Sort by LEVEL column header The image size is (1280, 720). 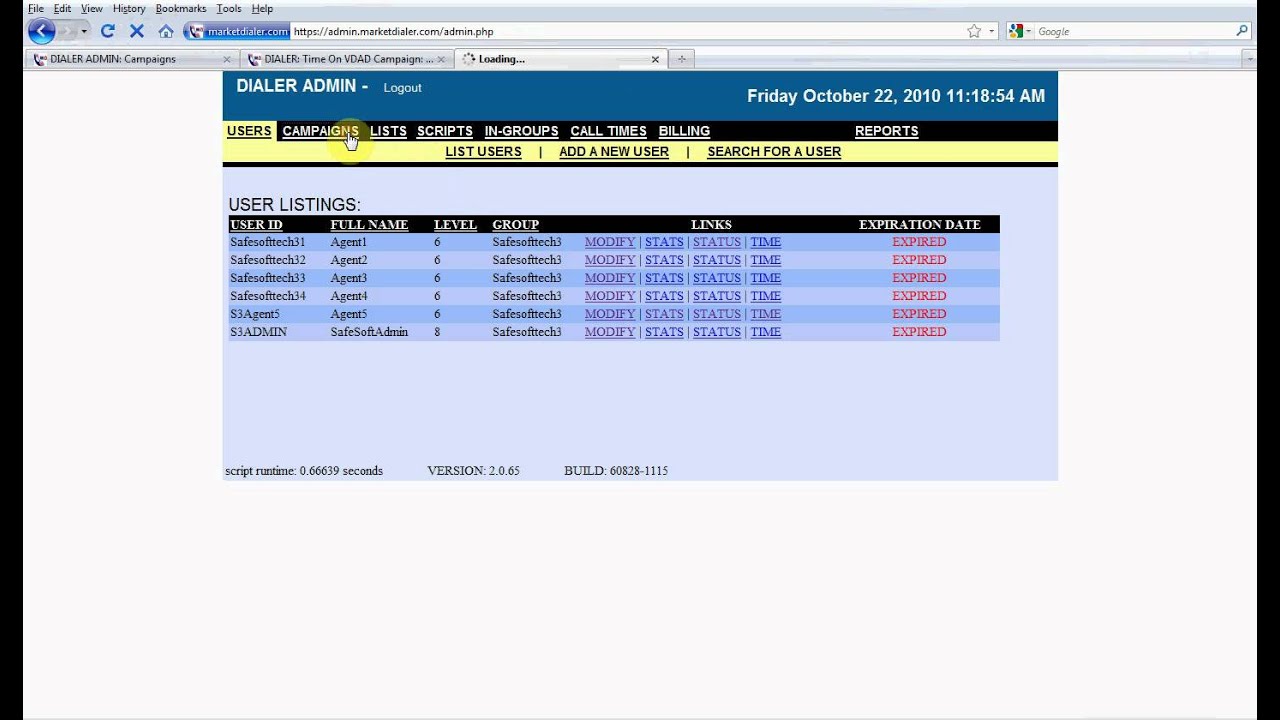455,225
